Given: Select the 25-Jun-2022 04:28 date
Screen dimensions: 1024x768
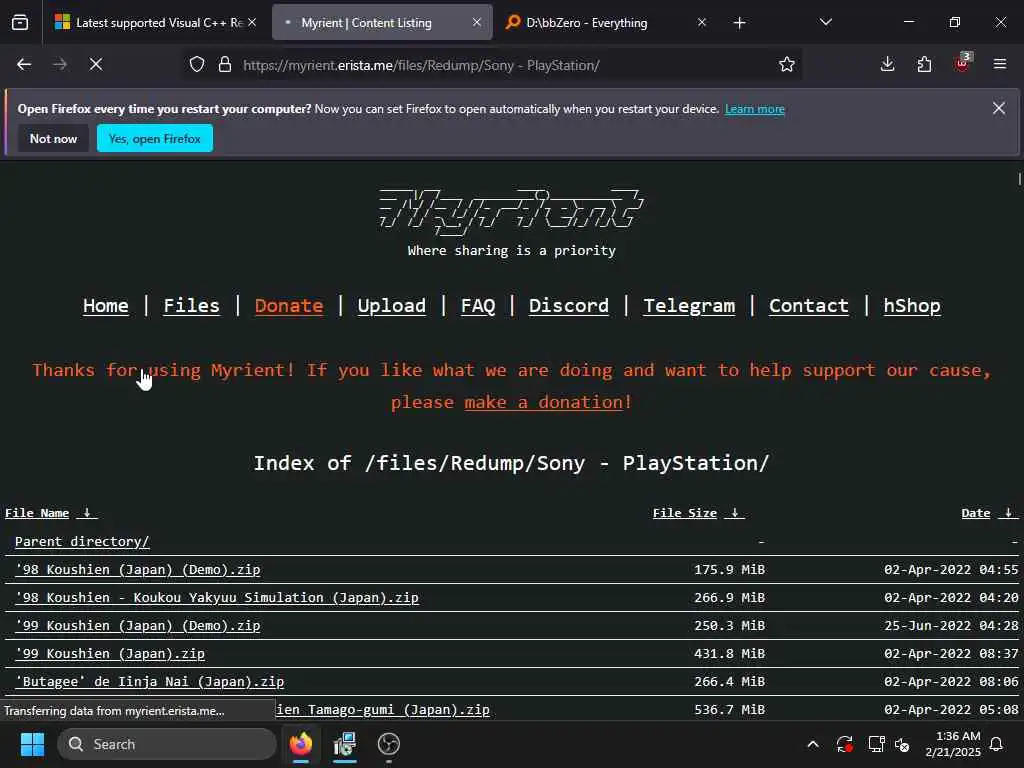Looking at the screenshot, I should [951, 626].
